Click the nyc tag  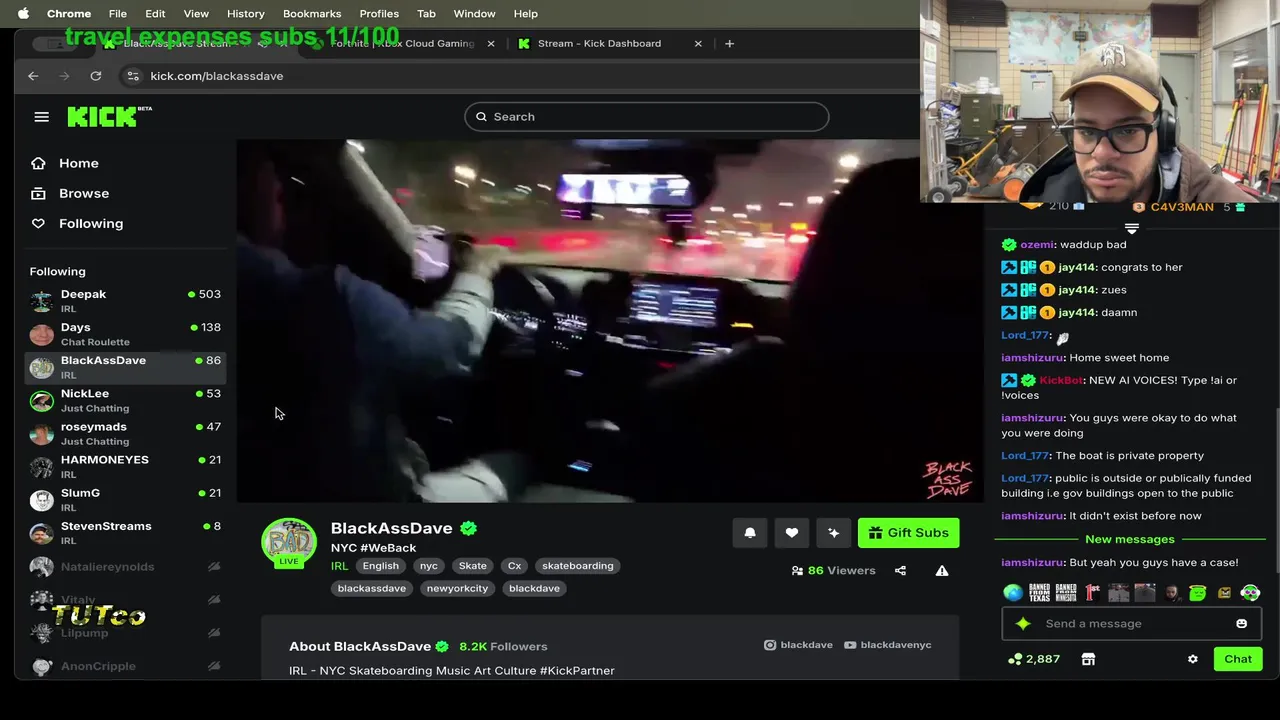click(x=429, y=566)
